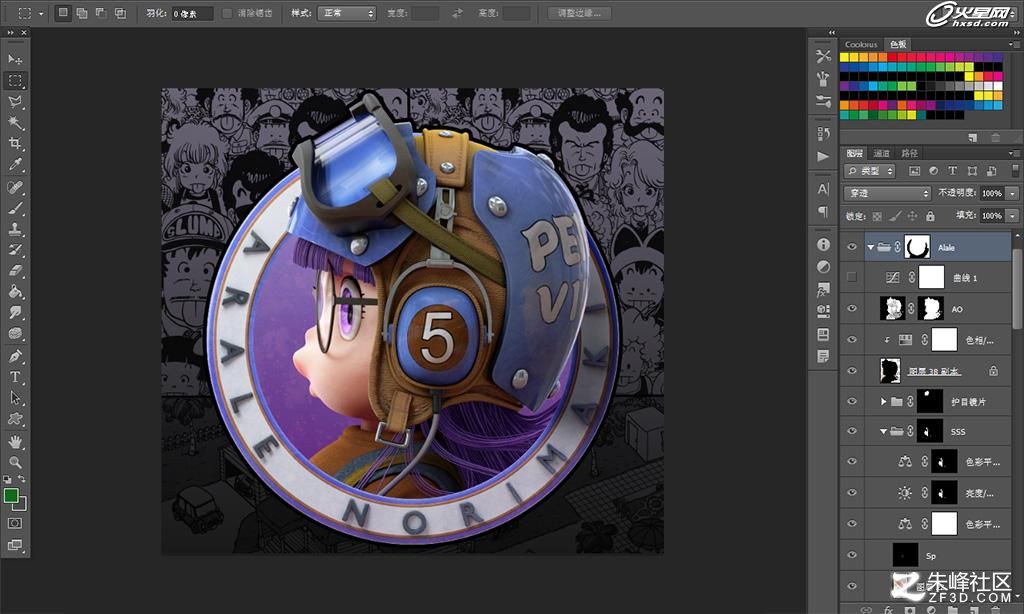Switch to the 路径 paths tab
The width and height of the screenshot is (1024, 614).
point(909,154)
